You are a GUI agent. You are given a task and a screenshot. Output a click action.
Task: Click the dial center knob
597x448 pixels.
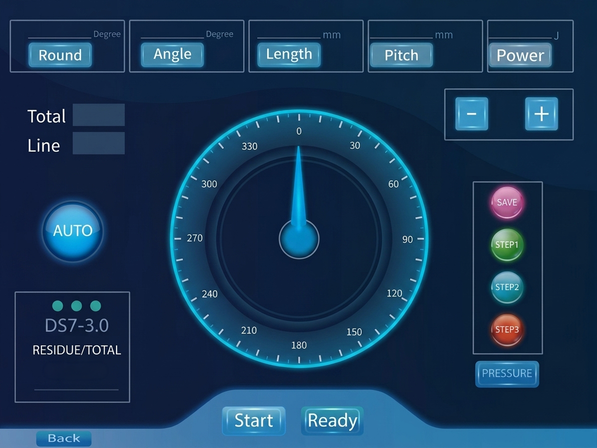click(x=299, y=239)
